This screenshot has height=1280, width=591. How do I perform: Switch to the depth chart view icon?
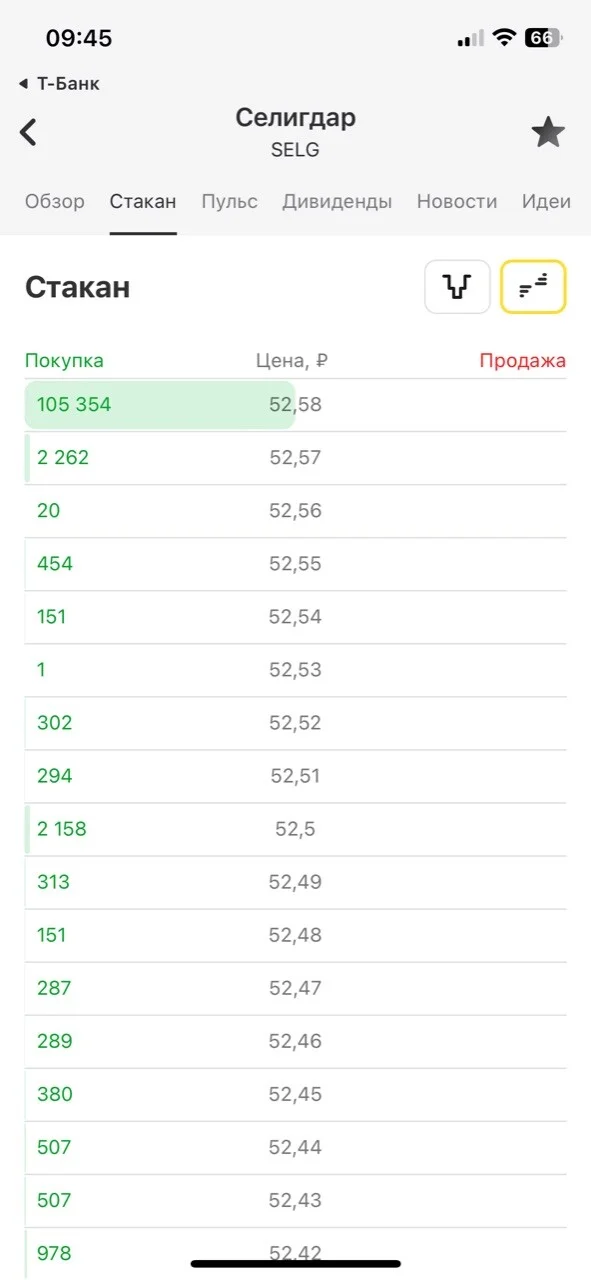click(457, 287)
